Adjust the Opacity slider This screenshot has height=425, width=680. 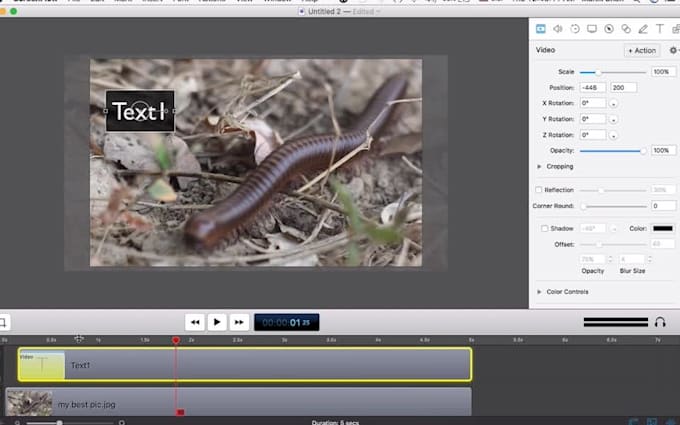(x=612, y=151)
